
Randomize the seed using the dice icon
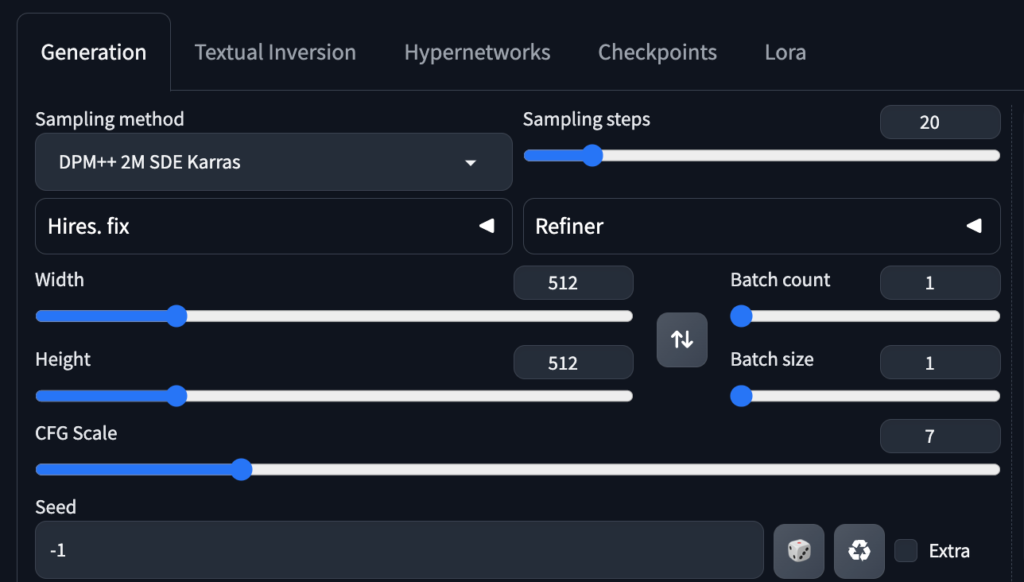pos(798,550)
